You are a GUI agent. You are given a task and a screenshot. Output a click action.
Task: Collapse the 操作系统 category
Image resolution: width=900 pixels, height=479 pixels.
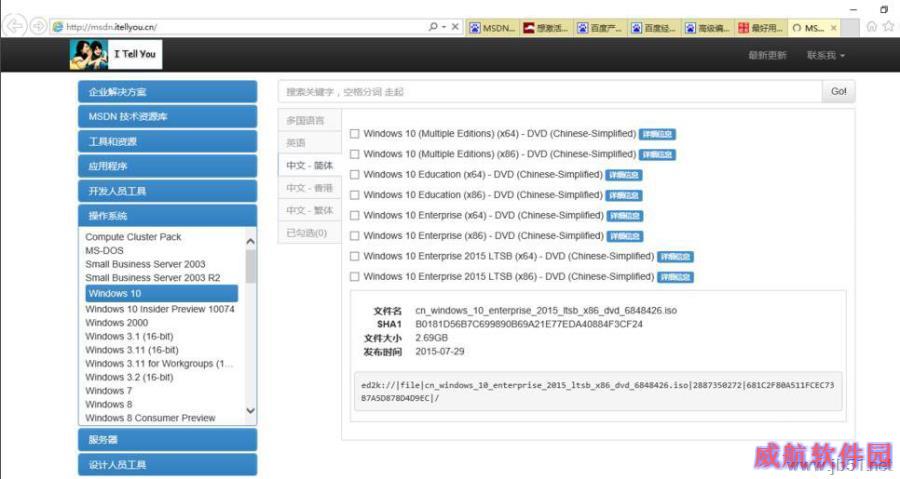[168, 216]
